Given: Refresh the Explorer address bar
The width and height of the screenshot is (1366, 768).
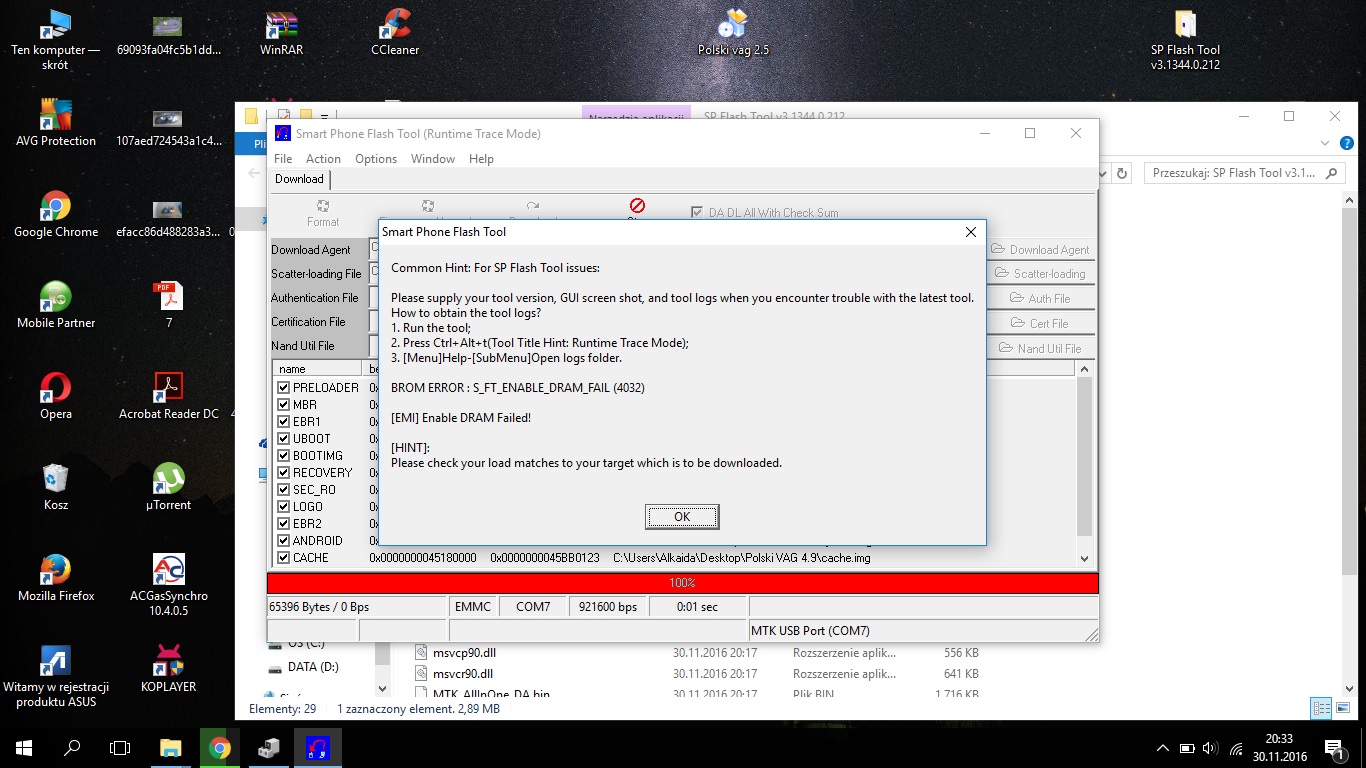Looking at the screenshot, I should (1122, 173).
